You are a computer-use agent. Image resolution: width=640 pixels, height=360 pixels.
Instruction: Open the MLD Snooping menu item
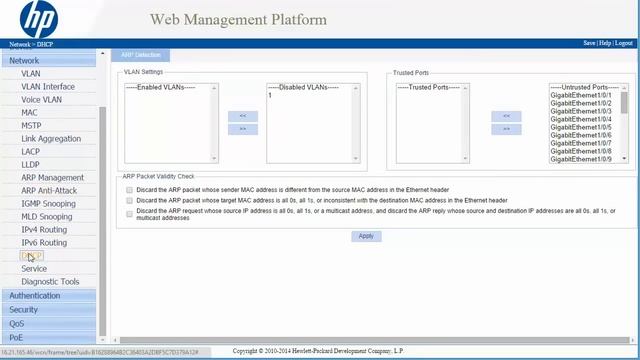pyautogui.click(x=47, y=217)
